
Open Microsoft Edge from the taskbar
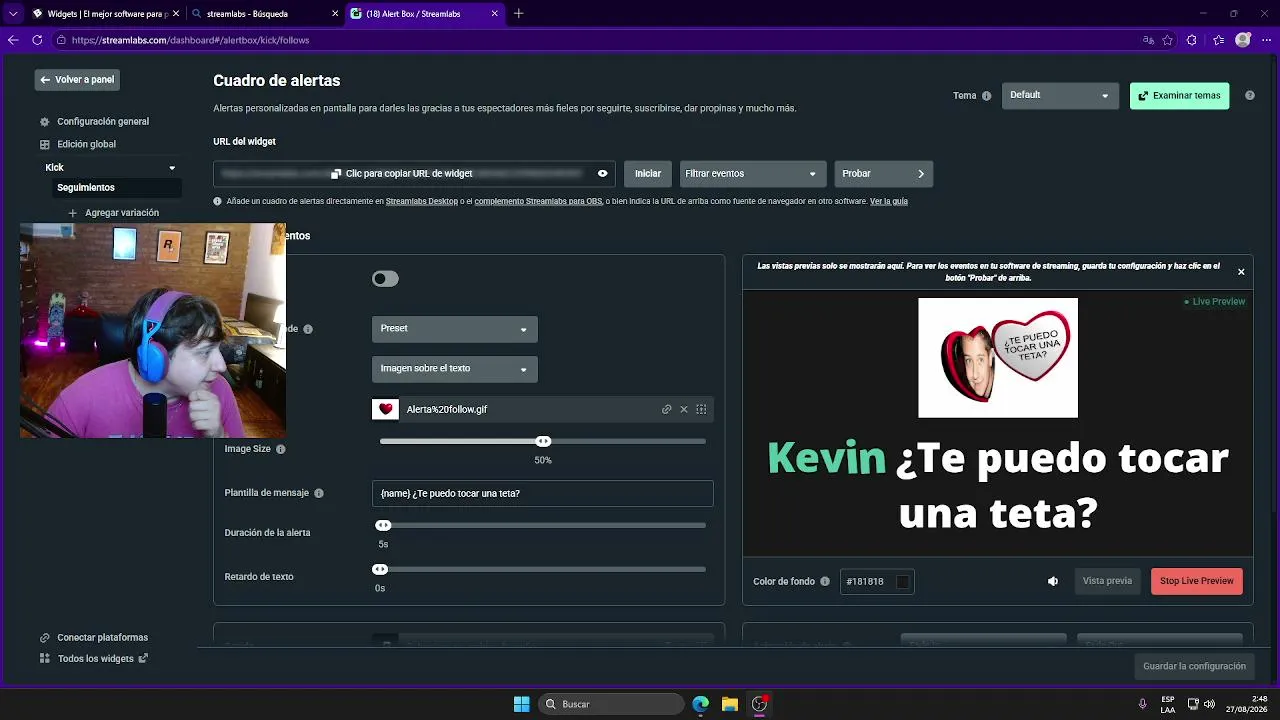[x=701, y=704]
